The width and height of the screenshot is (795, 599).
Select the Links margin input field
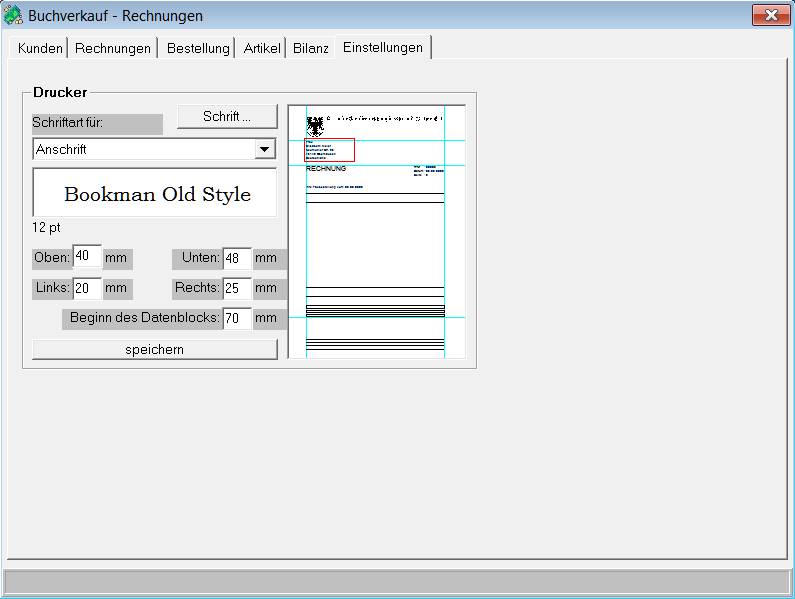point(87,289)
